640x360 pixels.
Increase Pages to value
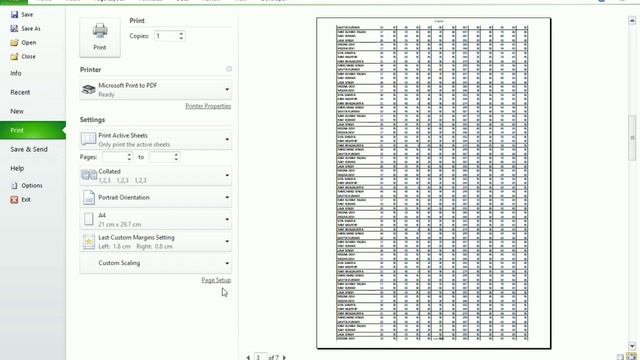click(176, 155)
